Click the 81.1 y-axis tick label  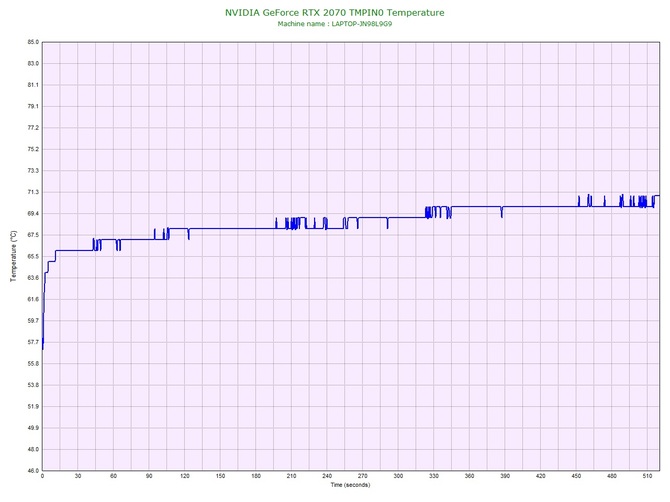[33, 85]
